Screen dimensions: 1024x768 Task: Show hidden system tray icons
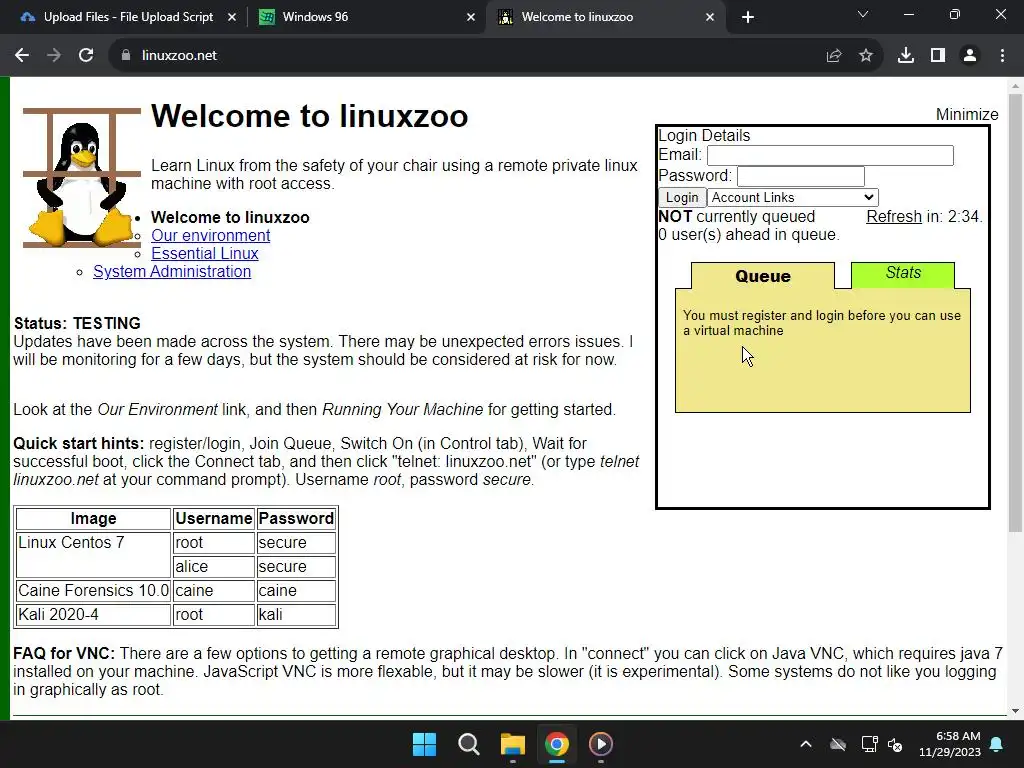click(x=806, y=744)
